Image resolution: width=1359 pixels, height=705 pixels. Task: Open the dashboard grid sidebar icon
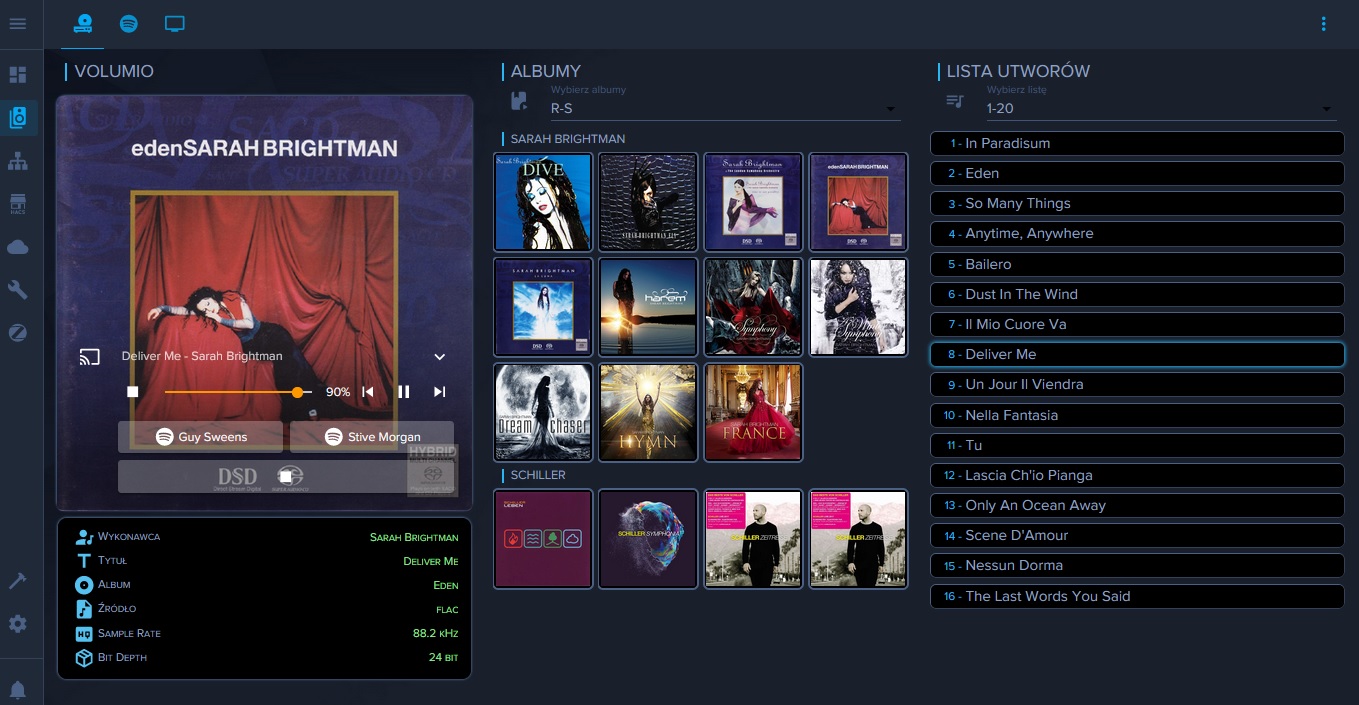click(18, 75)
